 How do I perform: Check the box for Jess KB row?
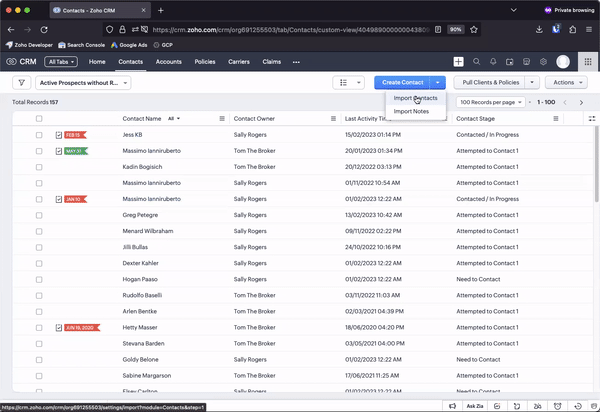click(39, 134)
